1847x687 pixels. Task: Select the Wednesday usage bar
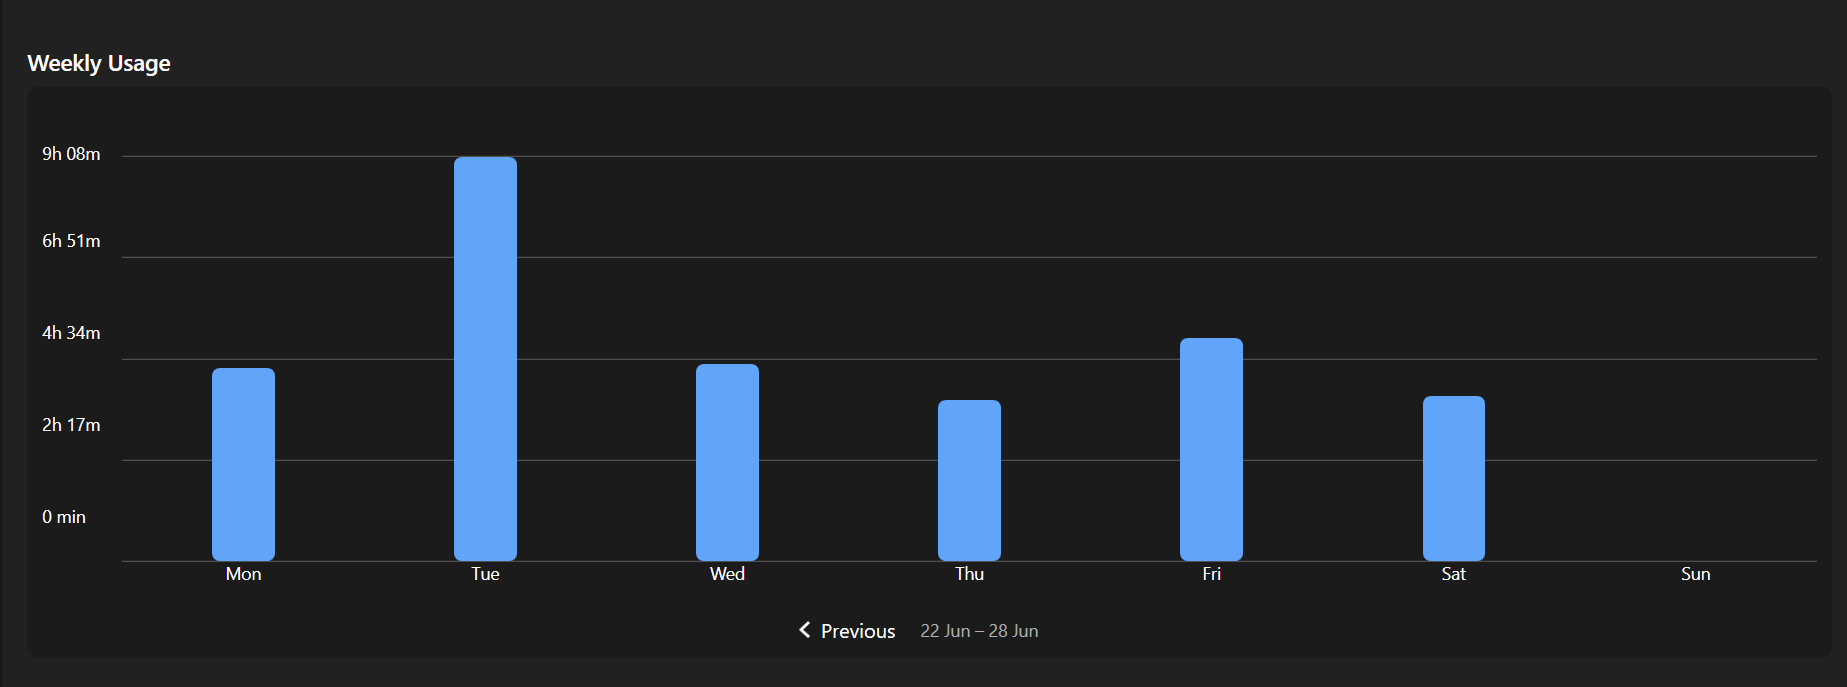(727, 462)
